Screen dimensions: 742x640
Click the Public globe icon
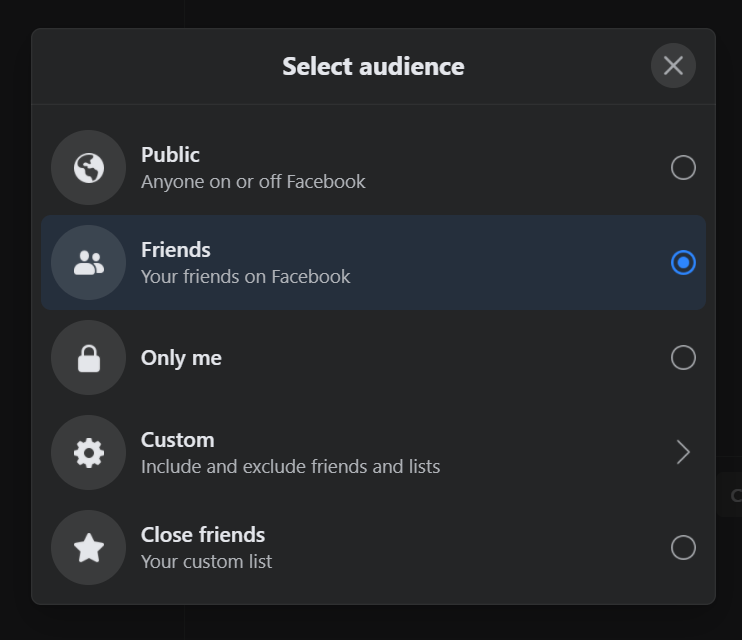[x=89, y=168]
